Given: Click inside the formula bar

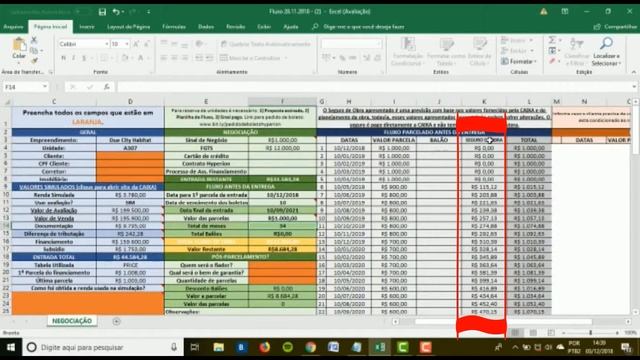Looking at the screenshot, I should (373, 87).
